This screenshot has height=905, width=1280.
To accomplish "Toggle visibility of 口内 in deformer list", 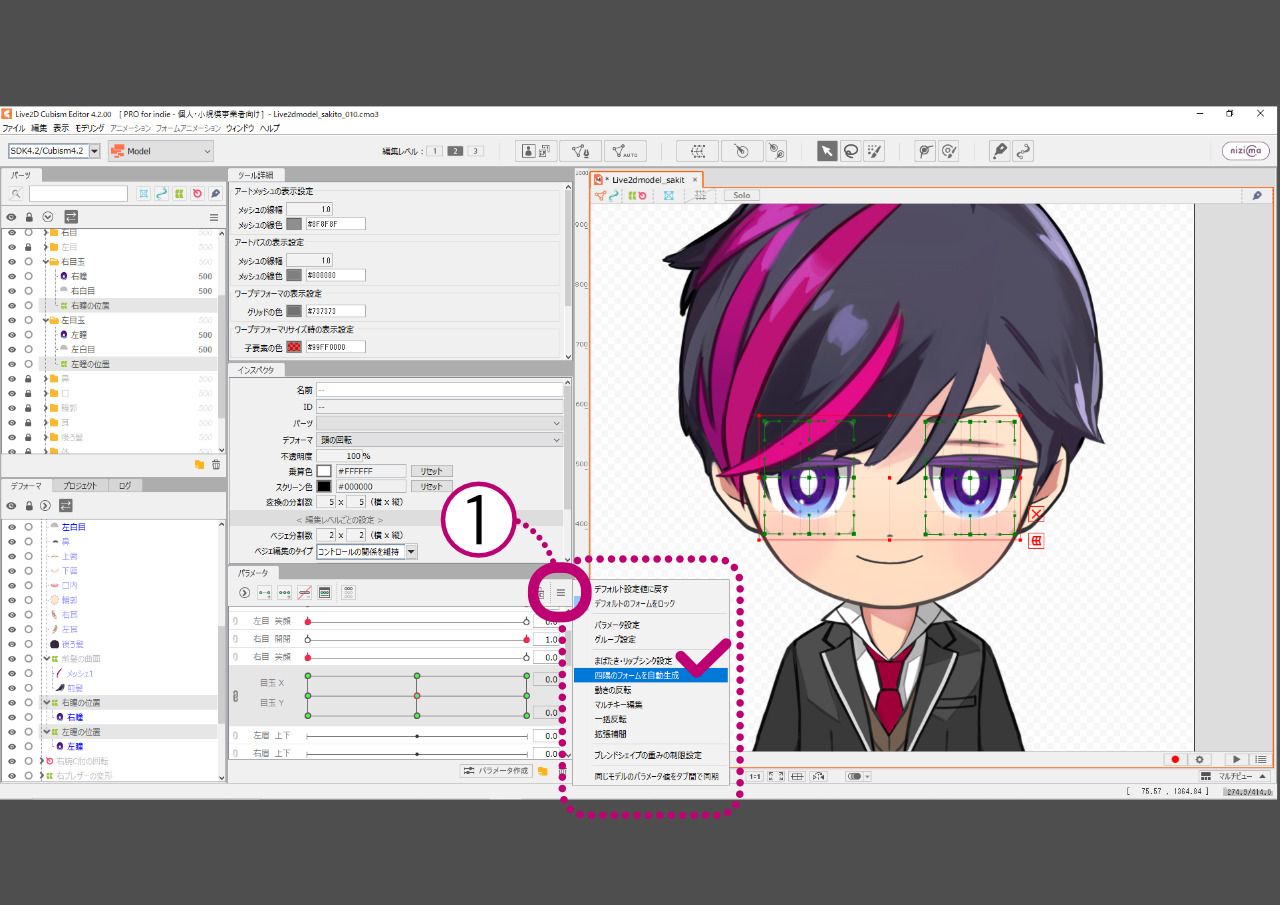I will click(x=12, y=585).
